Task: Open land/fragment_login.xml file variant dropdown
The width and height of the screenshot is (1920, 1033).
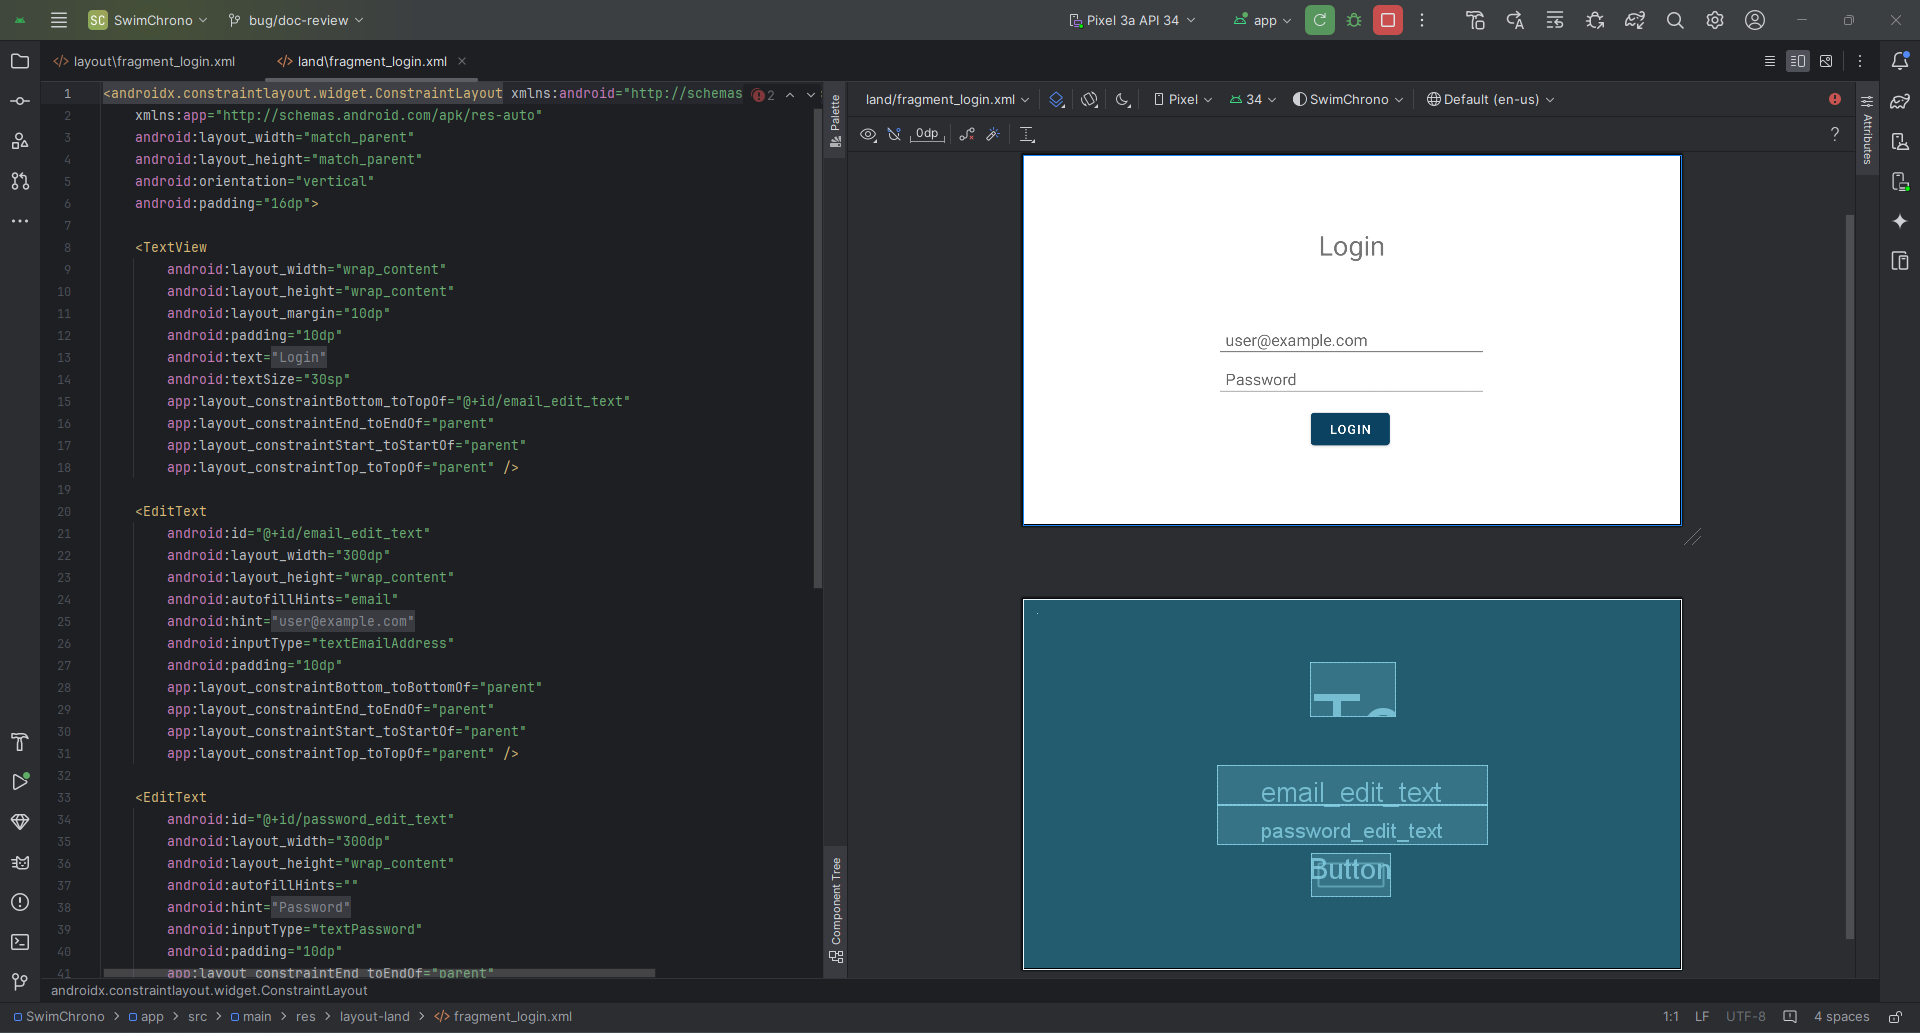Action: [947, 99]
